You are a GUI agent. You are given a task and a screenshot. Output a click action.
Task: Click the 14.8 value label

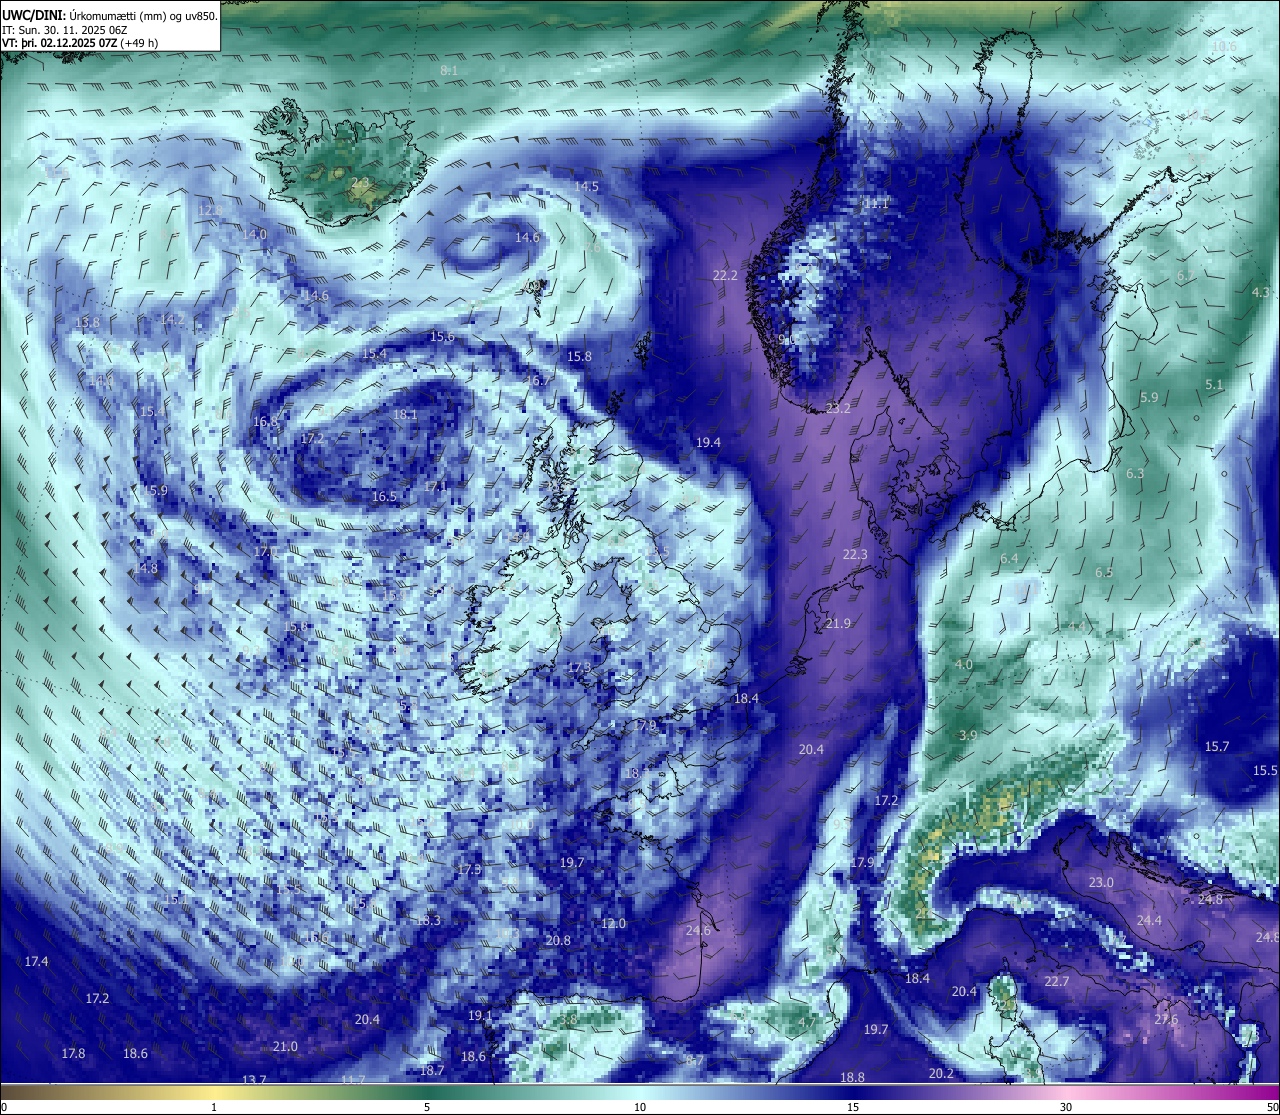click(x=145, y=568)
